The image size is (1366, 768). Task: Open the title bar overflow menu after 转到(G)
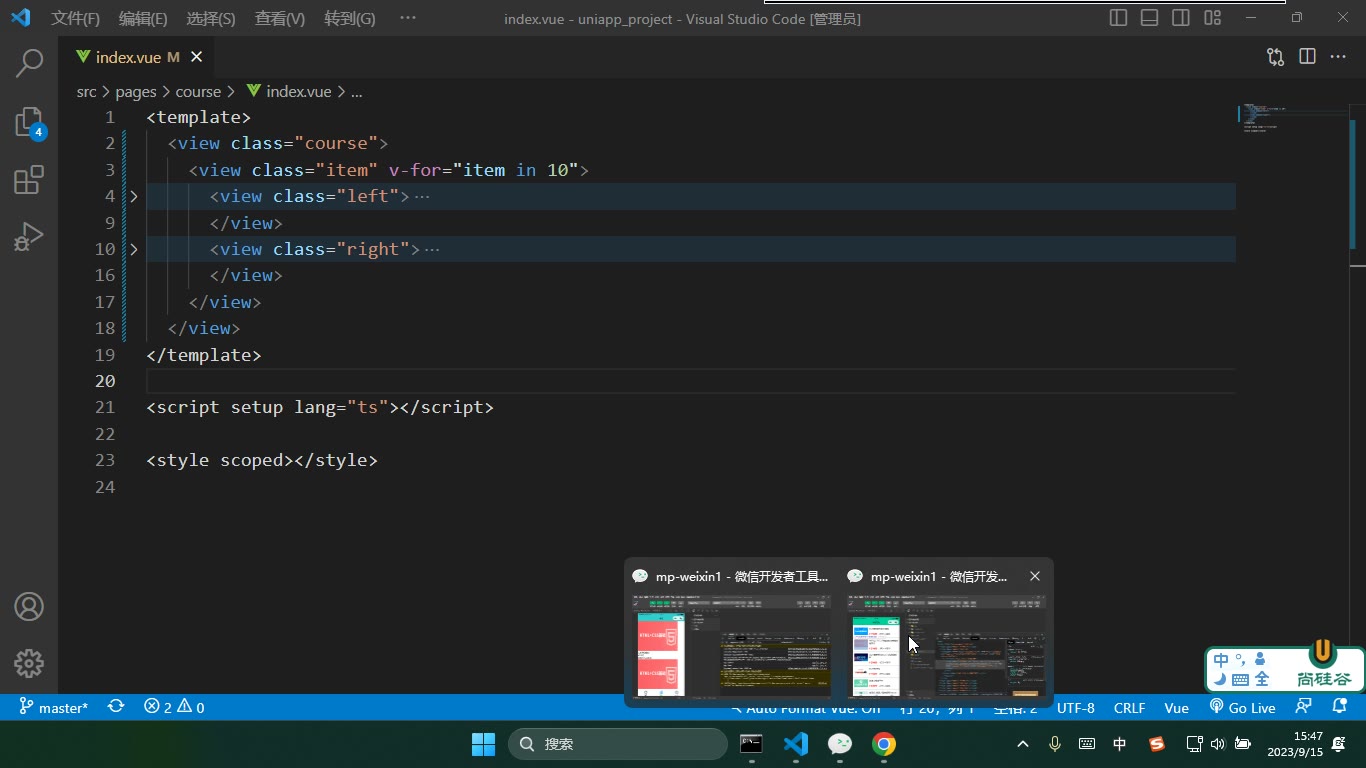pyautogui.click(x=407, y=18)
